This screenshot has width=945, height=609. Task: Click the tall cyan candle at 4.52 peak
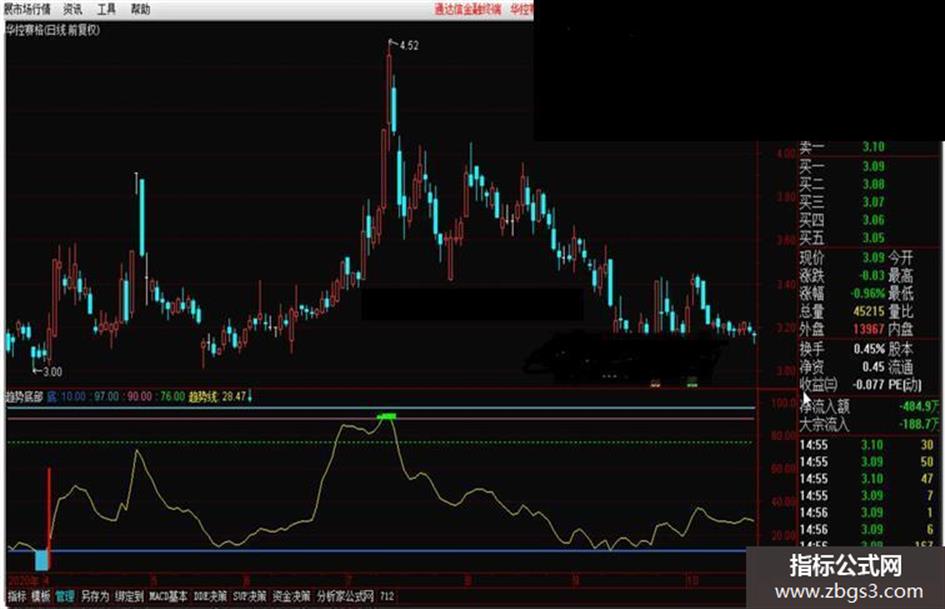[394, 110]
